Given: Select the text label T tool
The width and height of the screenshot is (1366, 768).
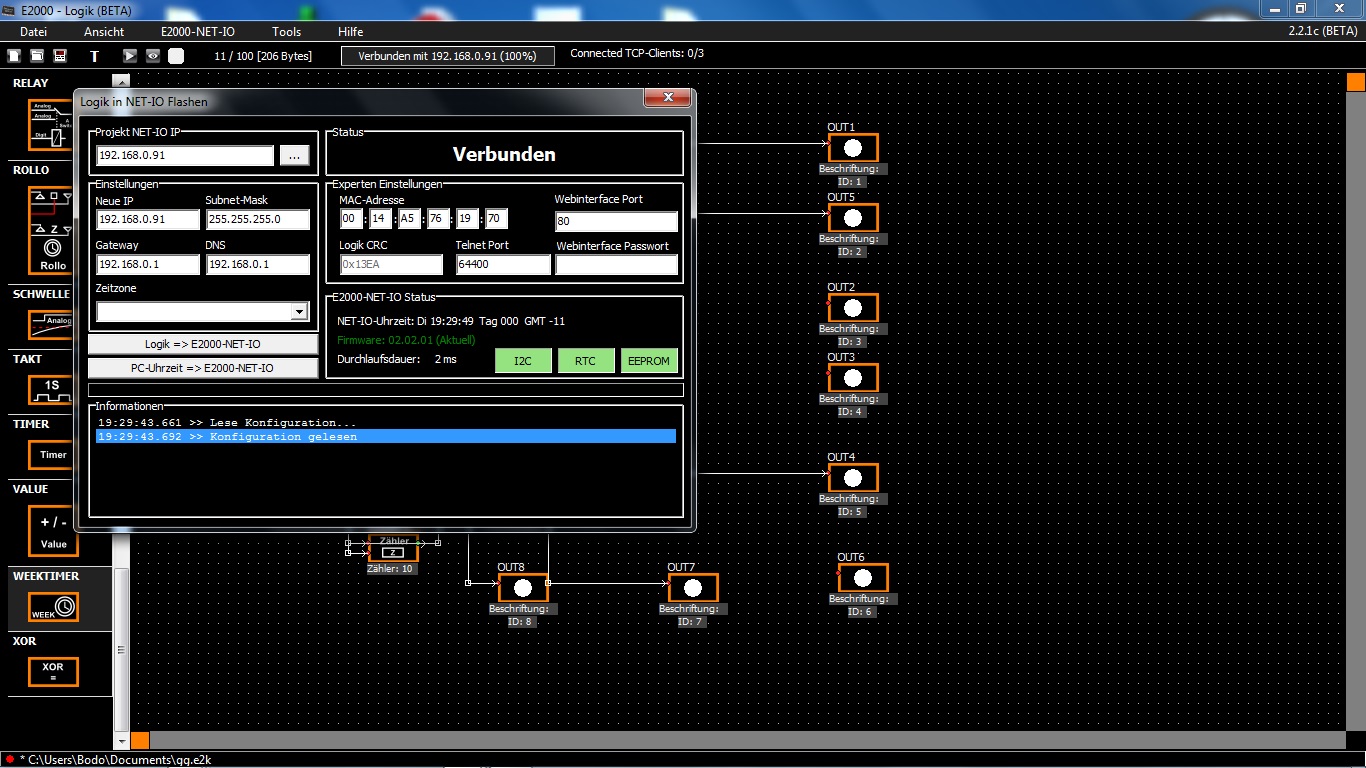Looking at the screenshot, I should (x=95, y=56).
